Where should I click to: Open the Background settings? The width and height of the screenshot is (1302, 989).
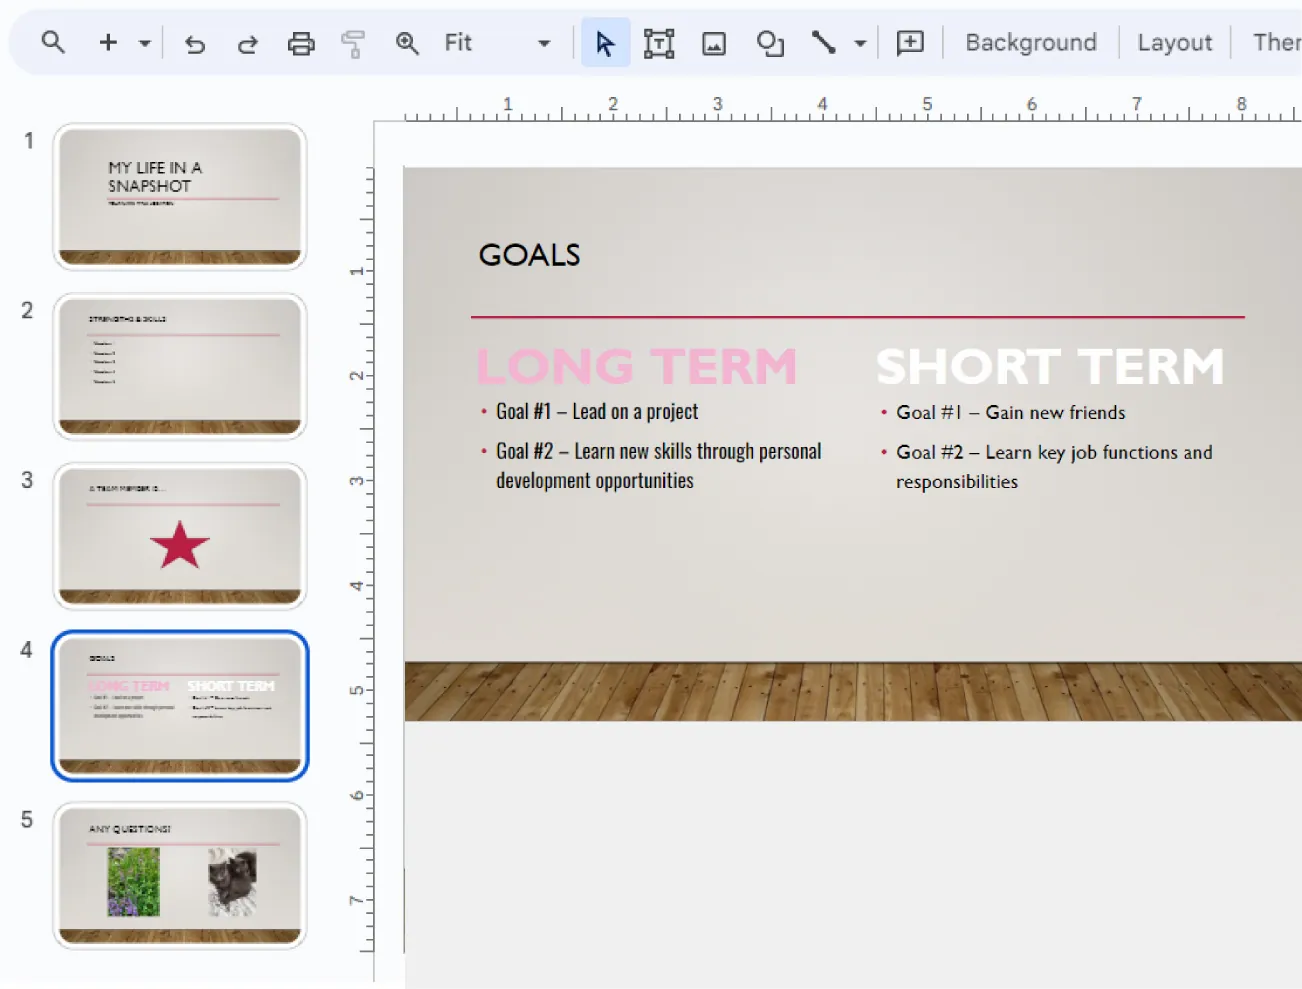(1030, 42)
